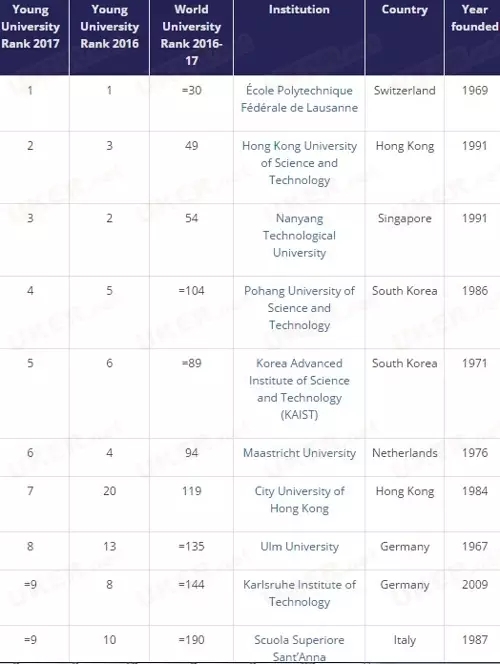This screenshot has height=664, width=500.
Task: Open Karlsruhe Institute of Technology link
Action: (x=299, y=593)
